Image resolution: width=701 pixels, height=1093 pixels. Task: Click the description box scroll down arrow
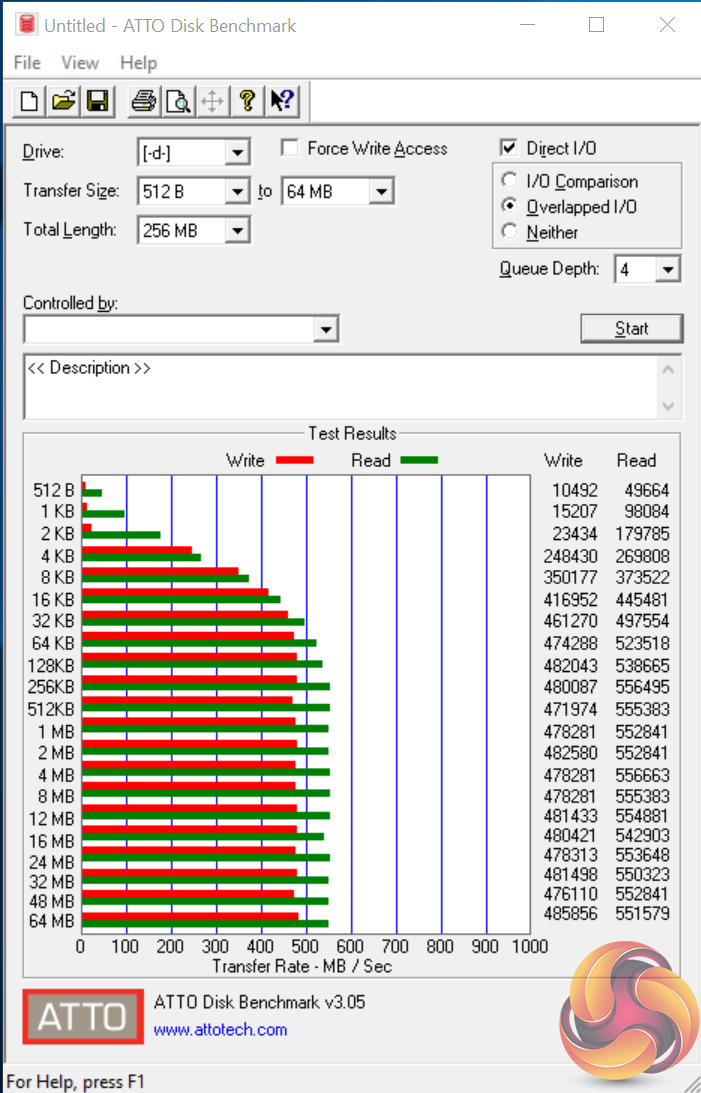668,406
